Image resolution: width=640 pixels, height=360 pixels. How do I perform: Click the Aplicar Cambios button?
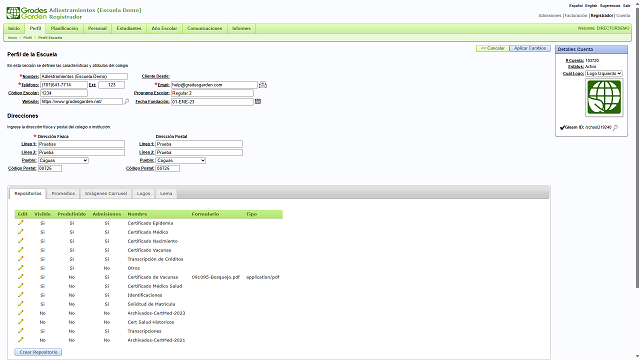pyautogui.click(x=530, y=48)
